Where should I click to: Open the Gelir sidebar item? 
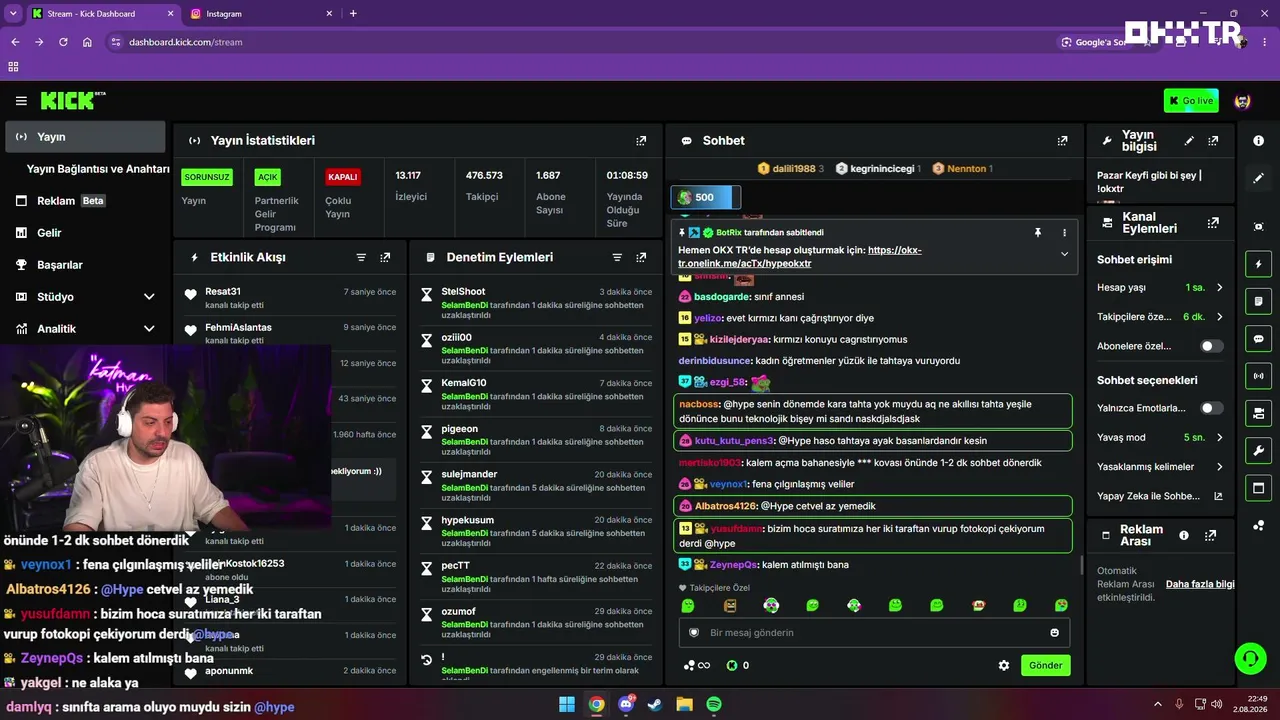86,233
